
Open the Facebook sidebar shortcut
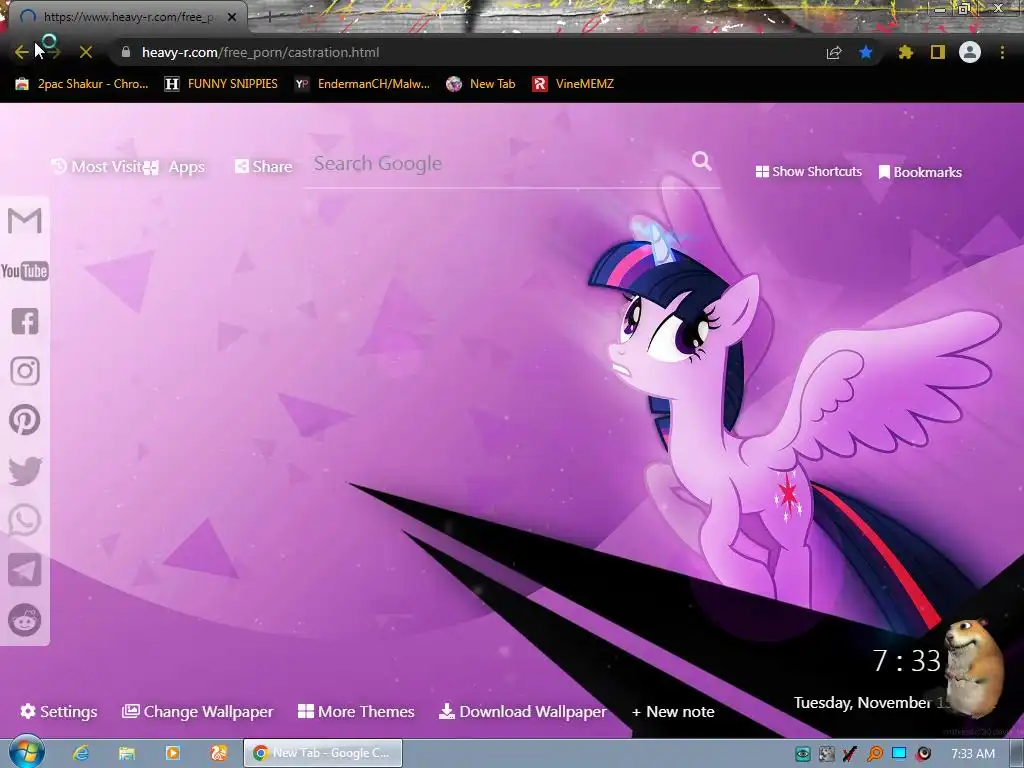(x=25, y=321)
